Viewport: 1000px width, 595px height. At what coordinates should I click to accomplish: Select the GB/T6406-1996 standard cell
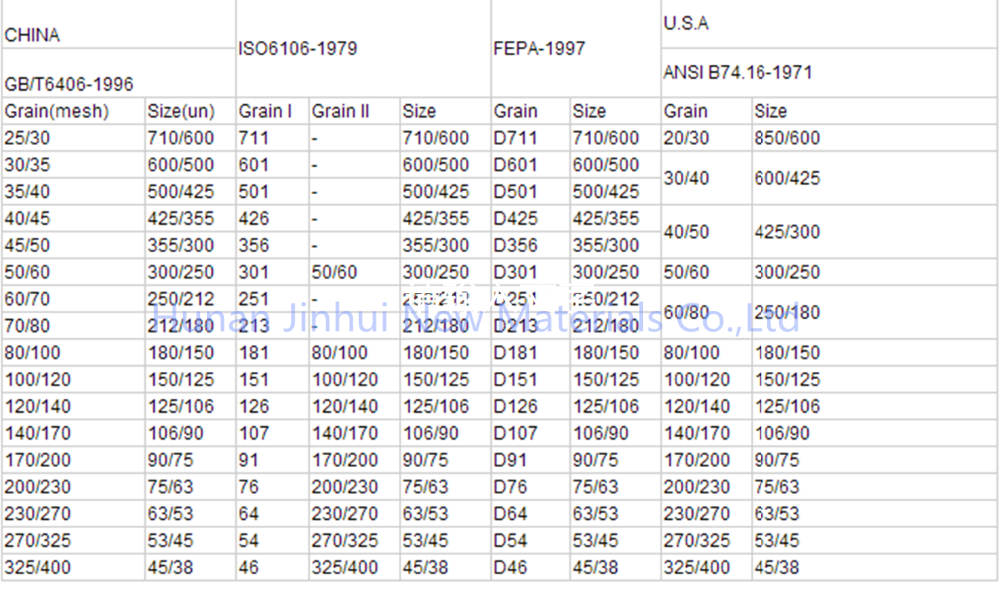click(119, 73)
